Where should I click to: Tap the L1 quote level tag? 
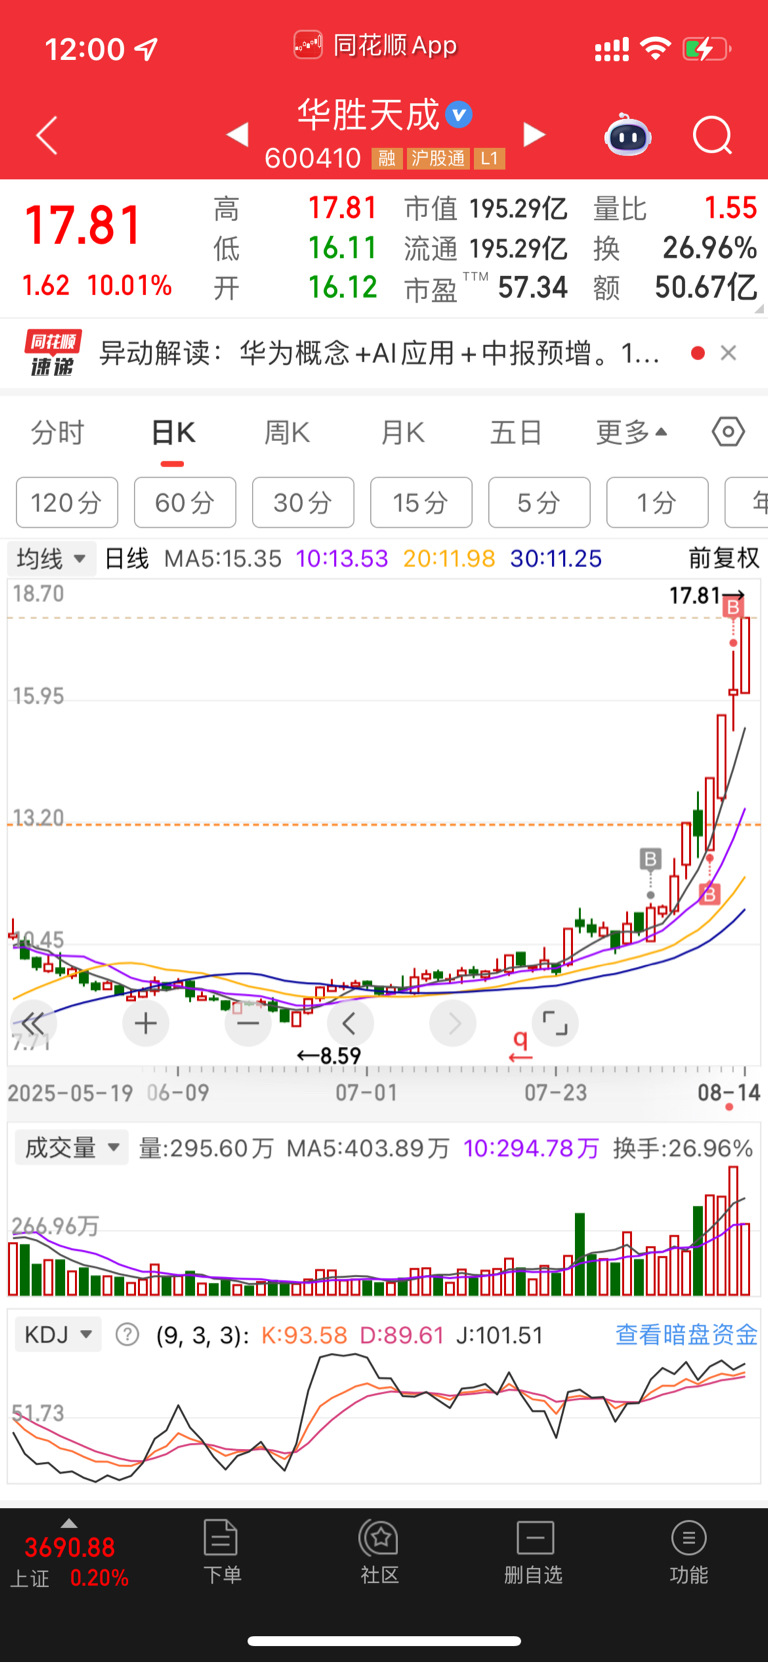tap(489, 158)
